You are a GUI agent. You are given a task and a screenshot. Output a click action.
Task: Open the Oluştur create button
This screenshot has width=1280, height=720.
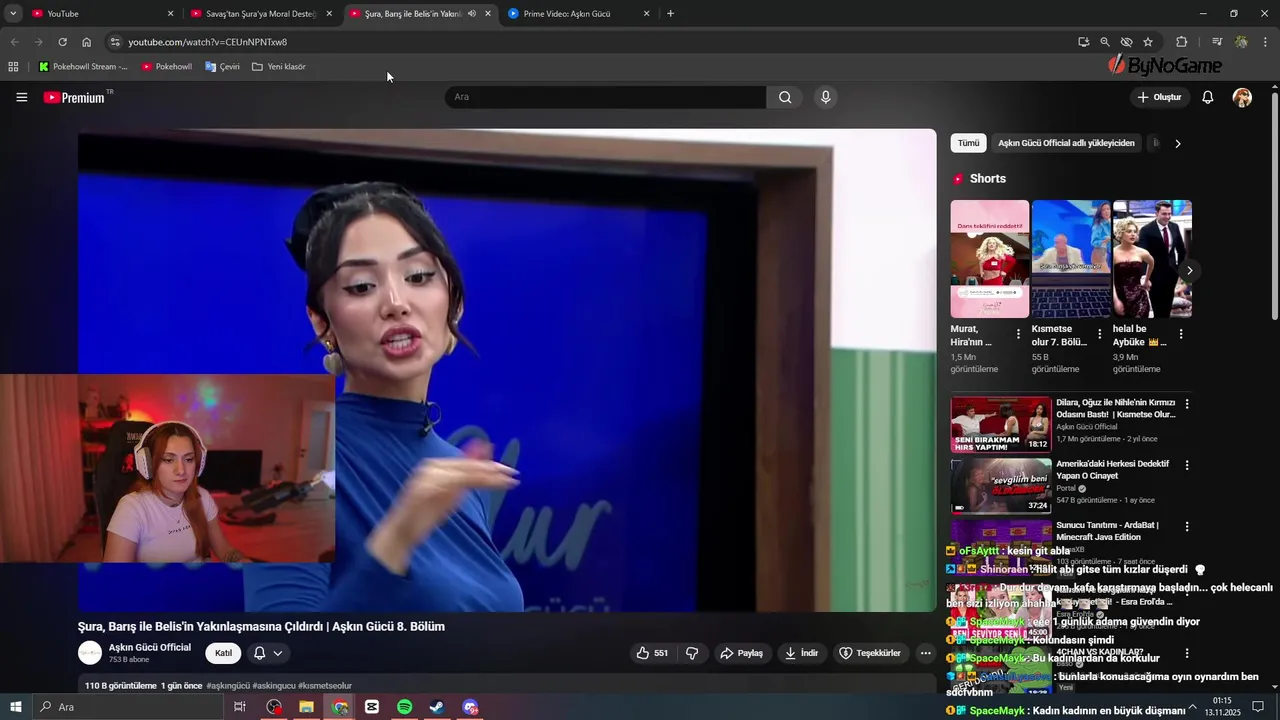1159,97
